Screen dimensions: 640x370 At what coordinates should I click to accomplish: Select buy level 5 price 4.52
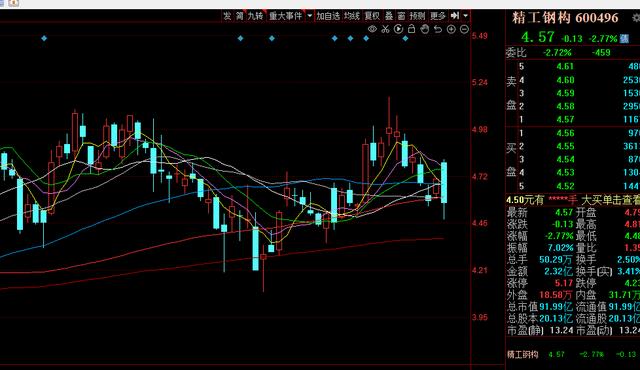coord(565,186)
